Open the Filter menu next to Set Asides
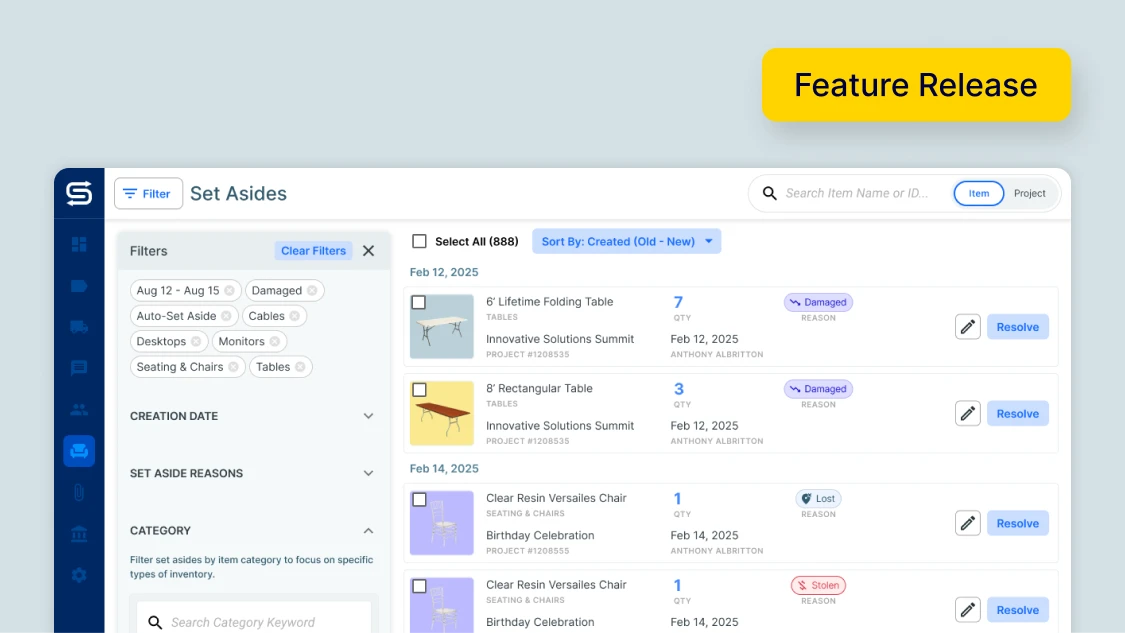Viewport: 1125px width, 633px height. pyautogui.click(x=148, y=193)
